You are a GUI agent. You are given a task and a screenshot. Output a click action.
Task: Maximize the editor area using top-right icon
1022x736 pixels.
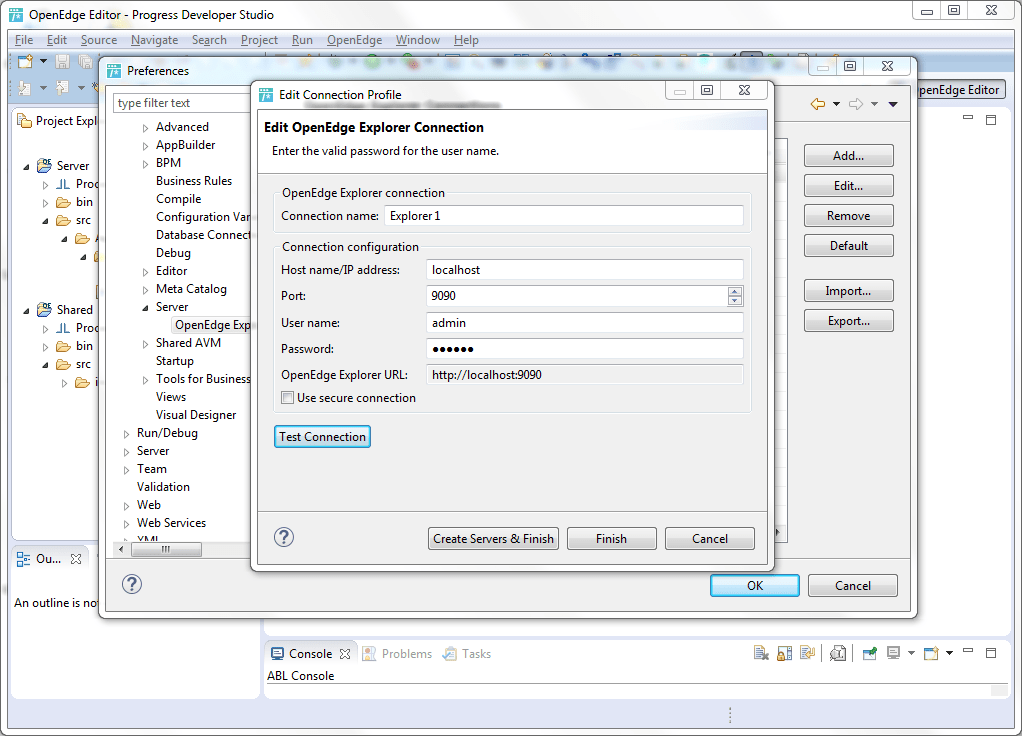pyautogui.click(x=991, y=120)
